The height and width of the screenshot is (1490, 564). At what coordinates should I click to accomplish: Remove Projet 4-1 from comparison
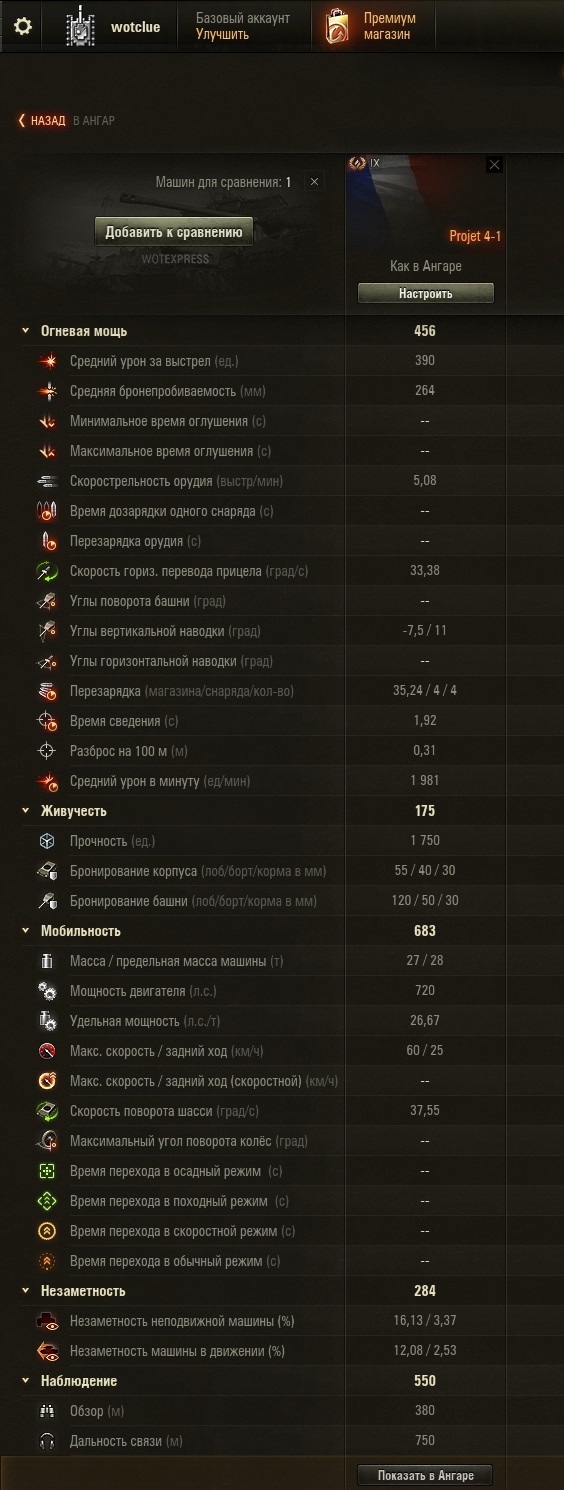pyautogui.click(x=494, y=165)
